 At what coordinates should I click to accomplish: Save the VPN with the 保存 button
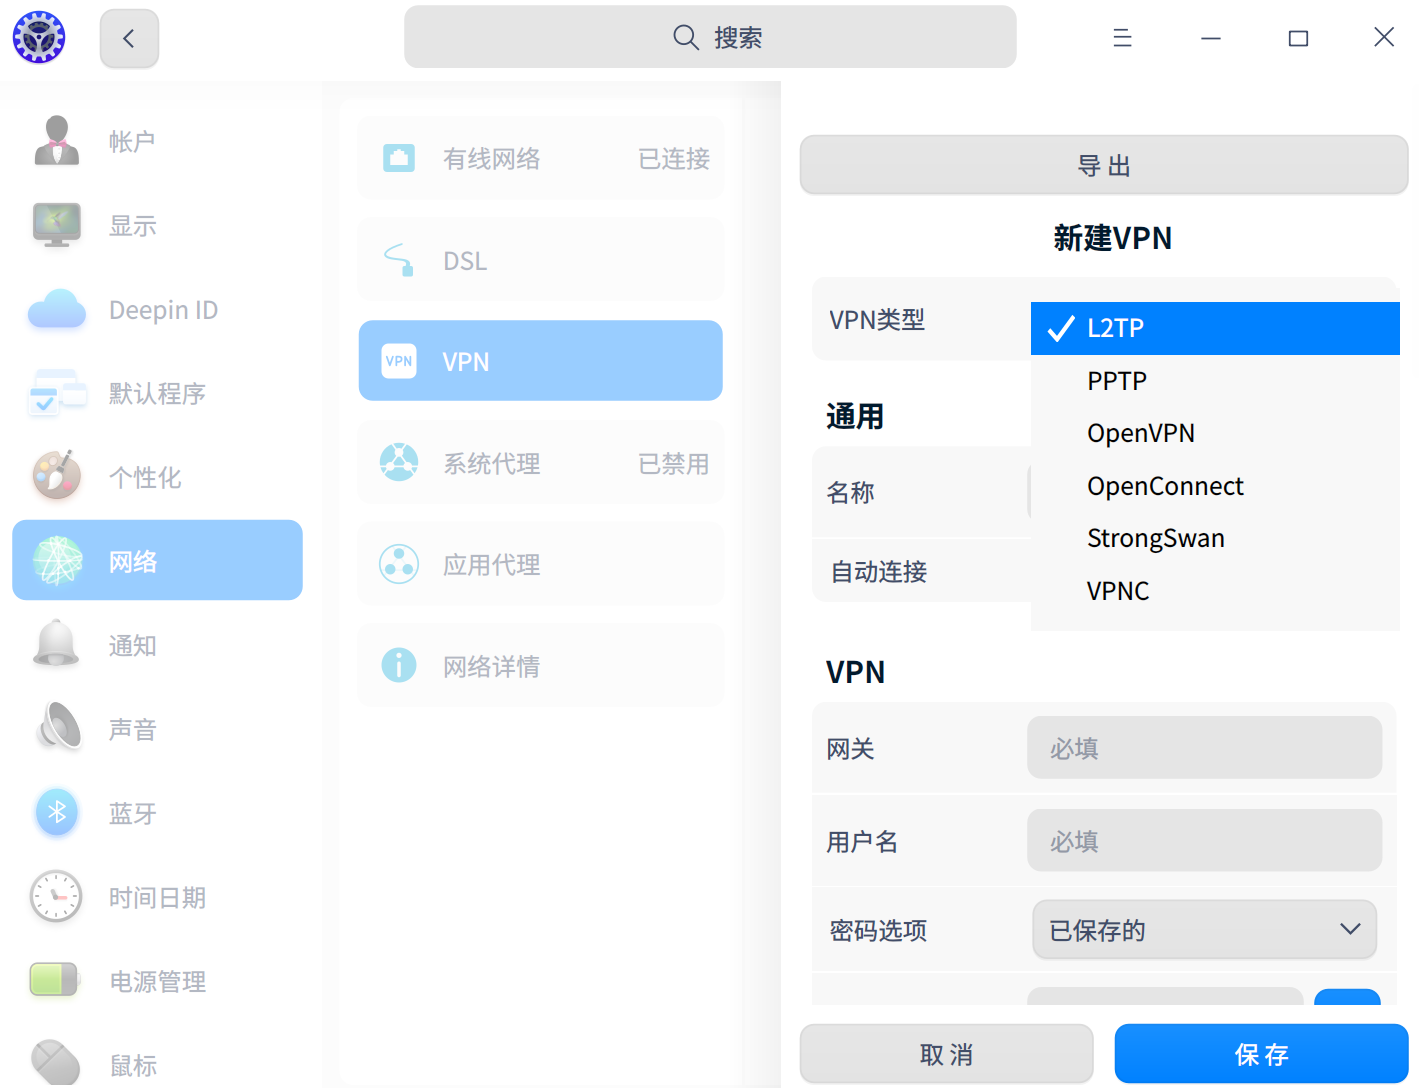point(1261,1054)
